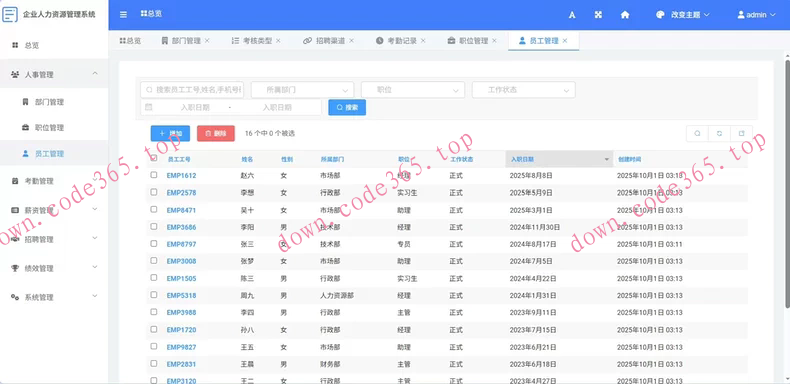Check the row for EMP2578

pos(154,192)
